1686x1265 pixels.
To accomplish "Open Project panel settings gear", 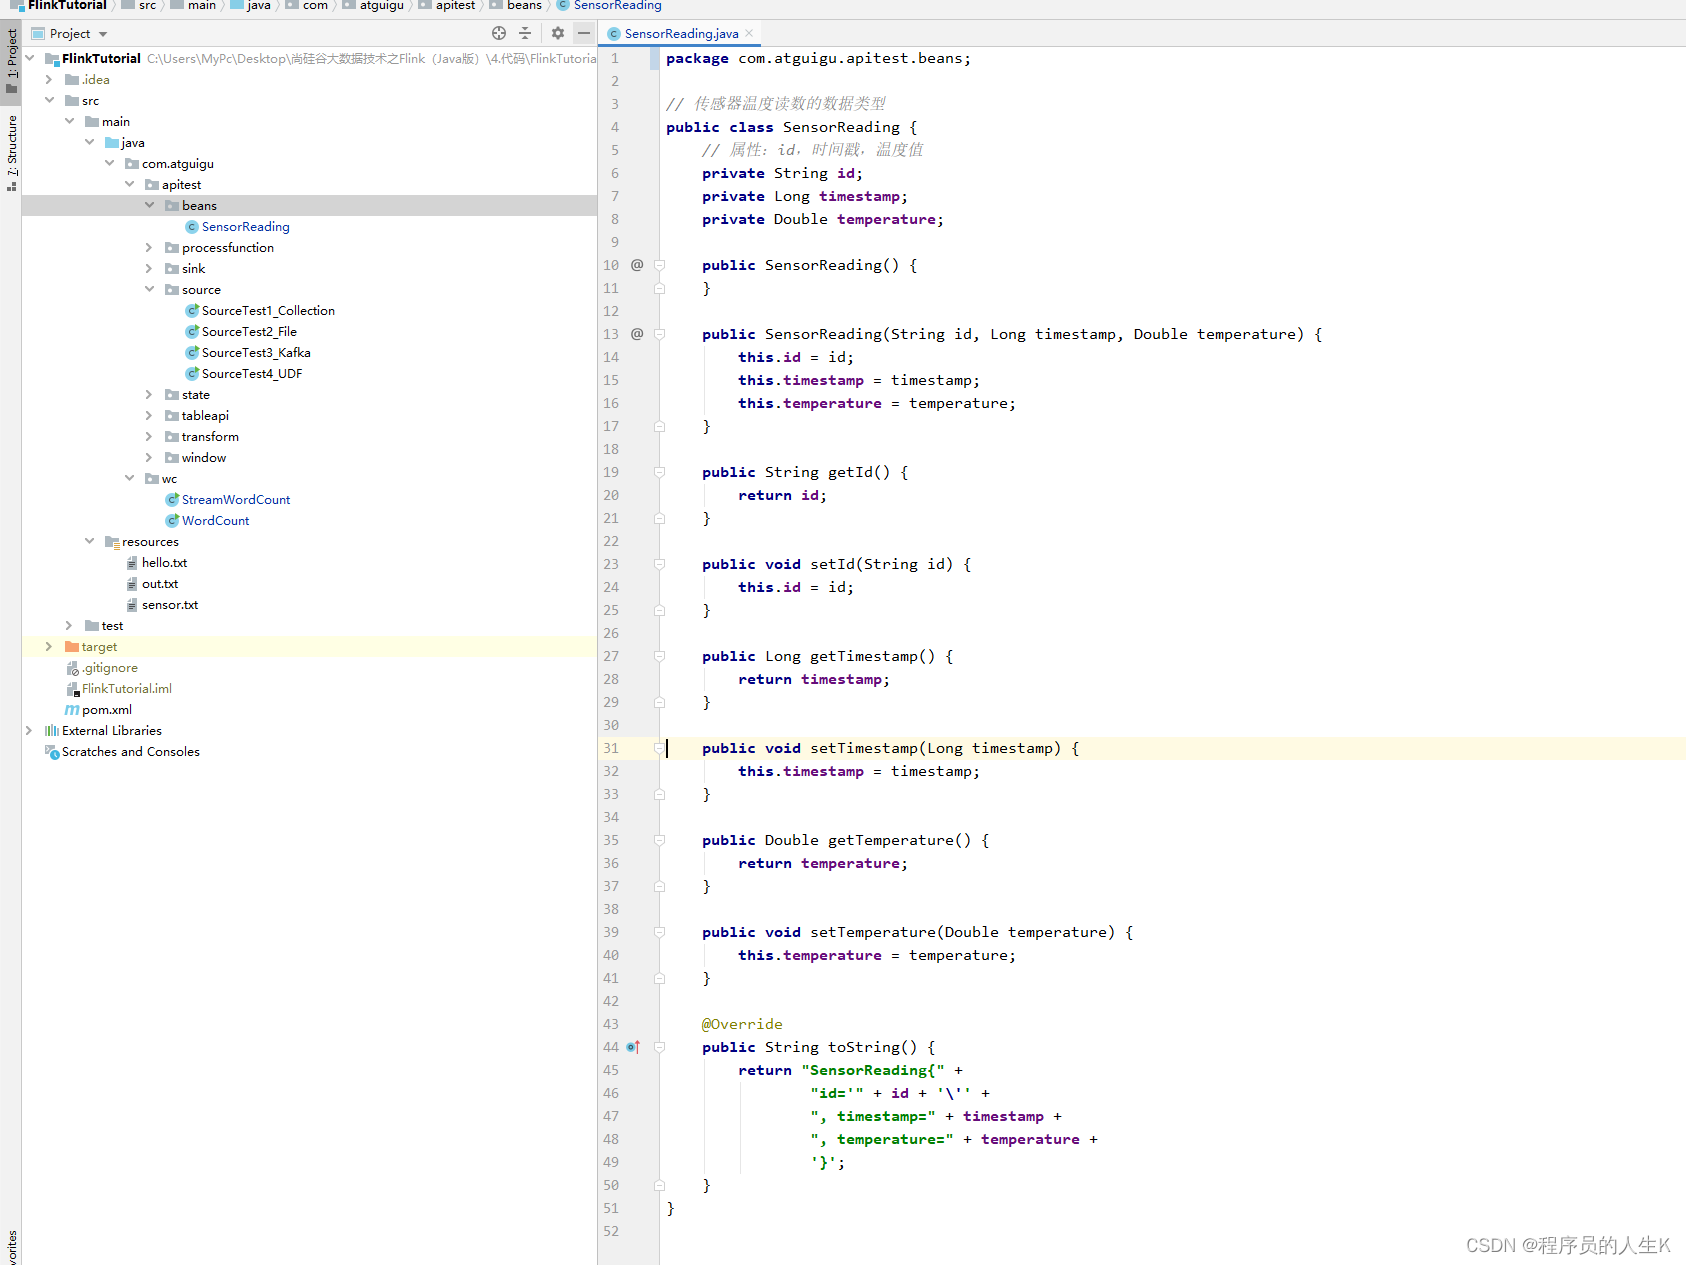I will [x=558, y=33].
